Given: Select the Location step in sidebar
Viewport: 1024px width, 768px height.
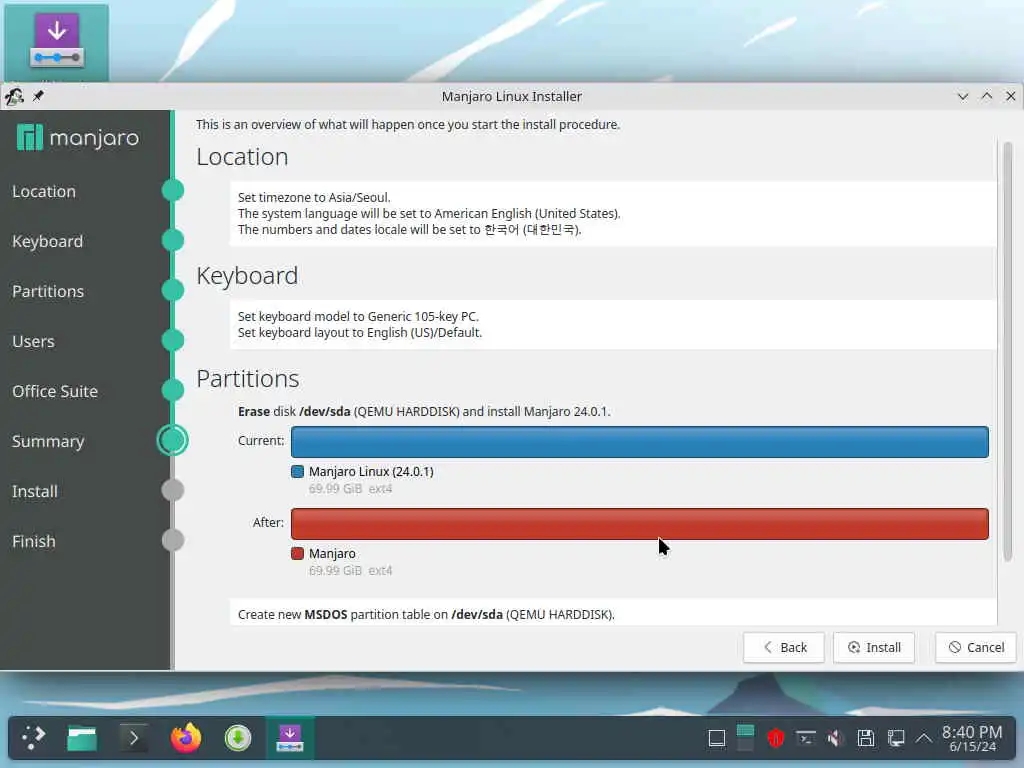Looking at the screenshot, I should (44, 191).
